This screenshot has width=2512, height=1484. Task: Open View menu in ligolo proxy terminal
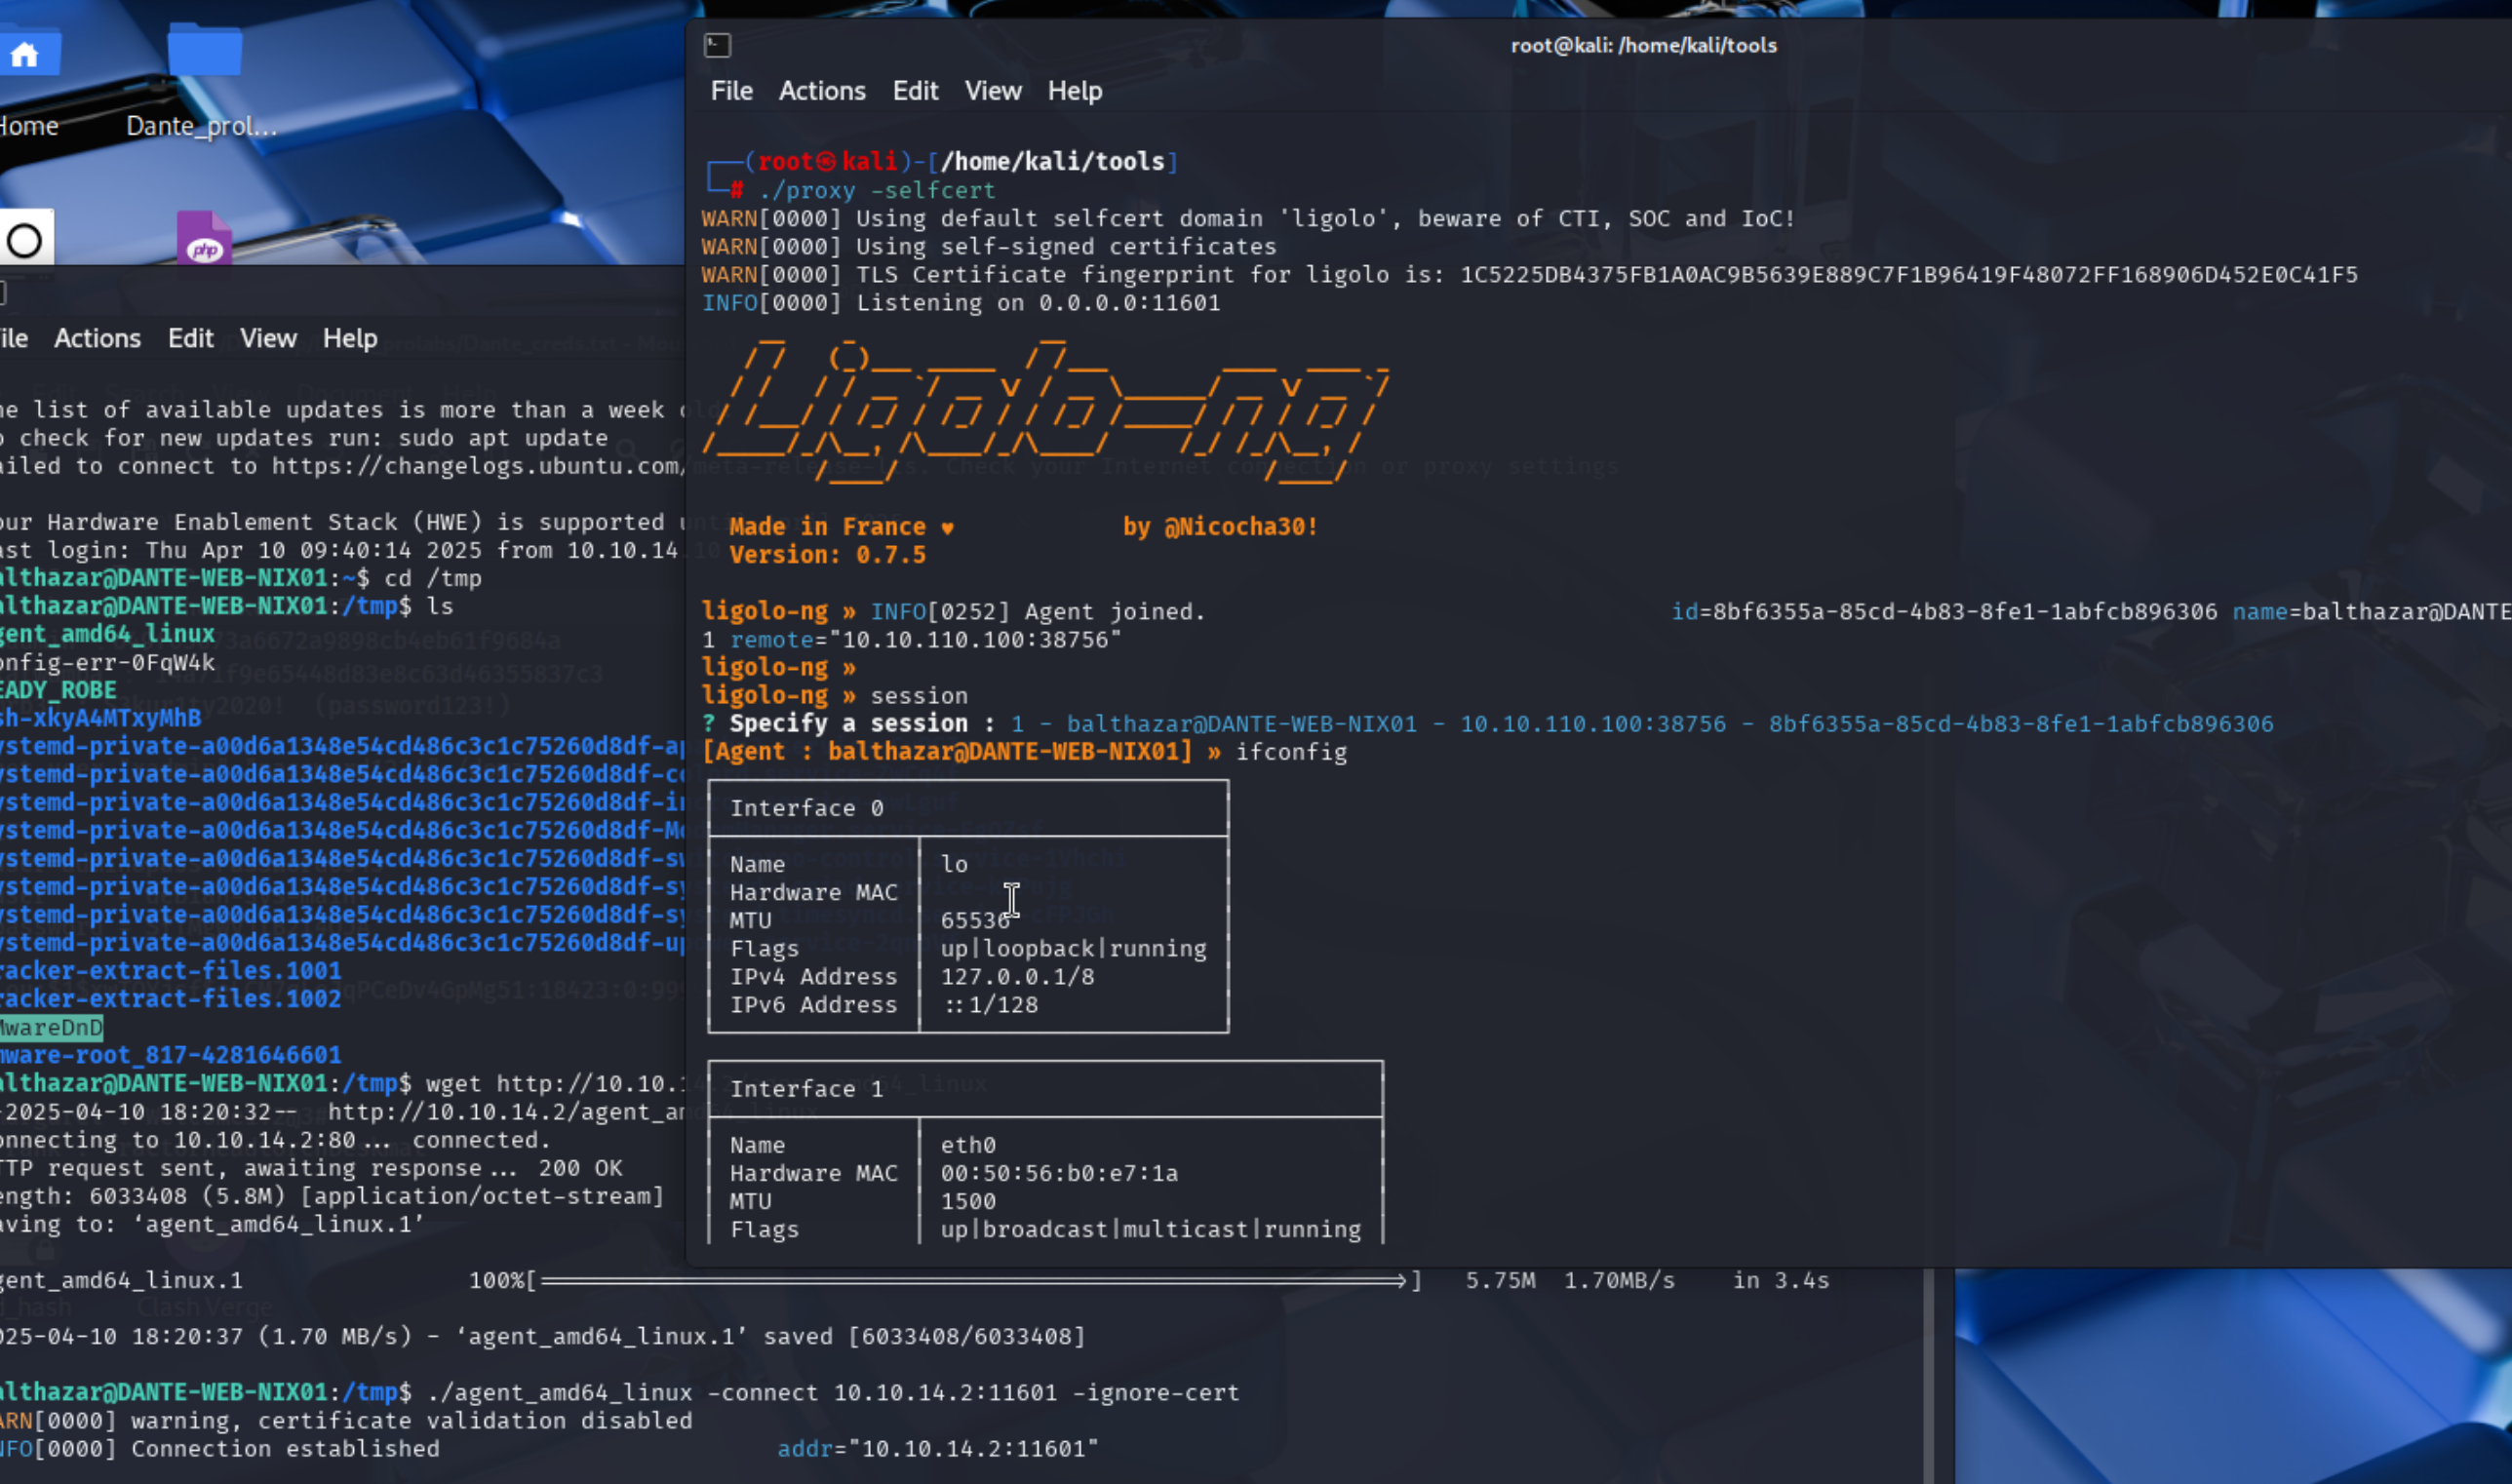tap(992, 91)
